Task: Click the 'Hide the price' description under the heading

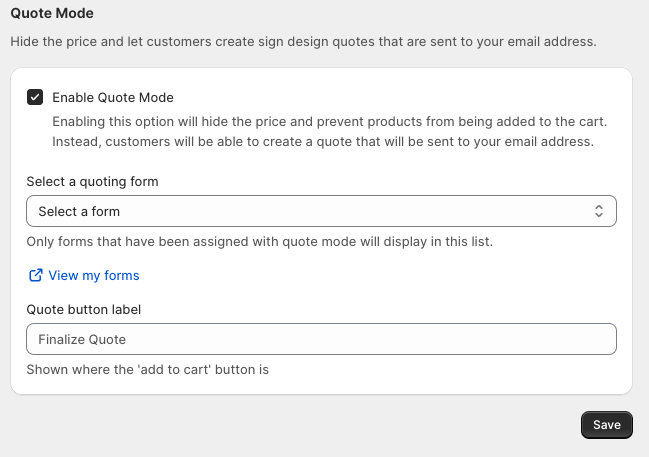Action: (302, 42)
